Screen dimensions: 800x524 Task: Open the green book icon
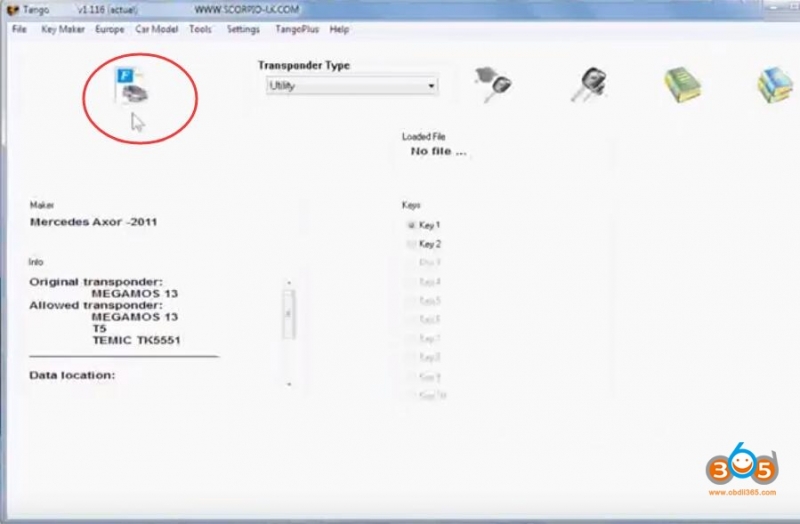683,85
